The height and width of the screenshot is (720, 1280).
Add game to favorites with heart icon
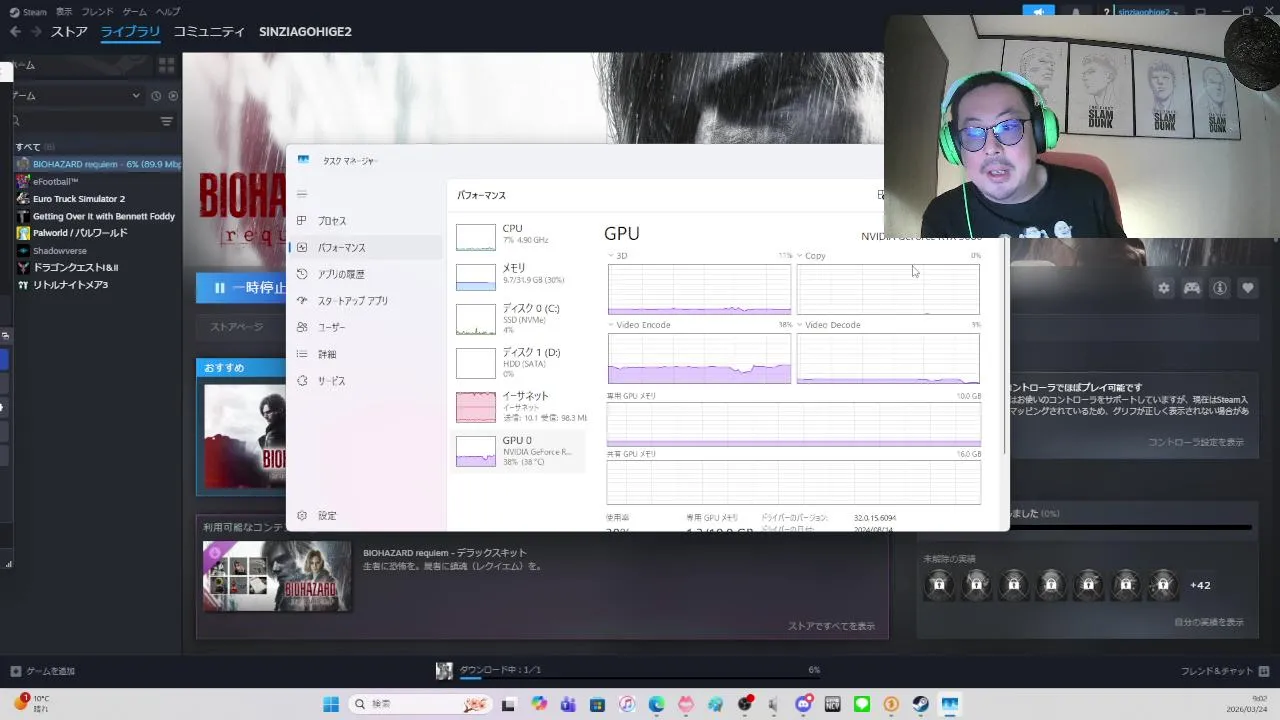click(1248, 288)
